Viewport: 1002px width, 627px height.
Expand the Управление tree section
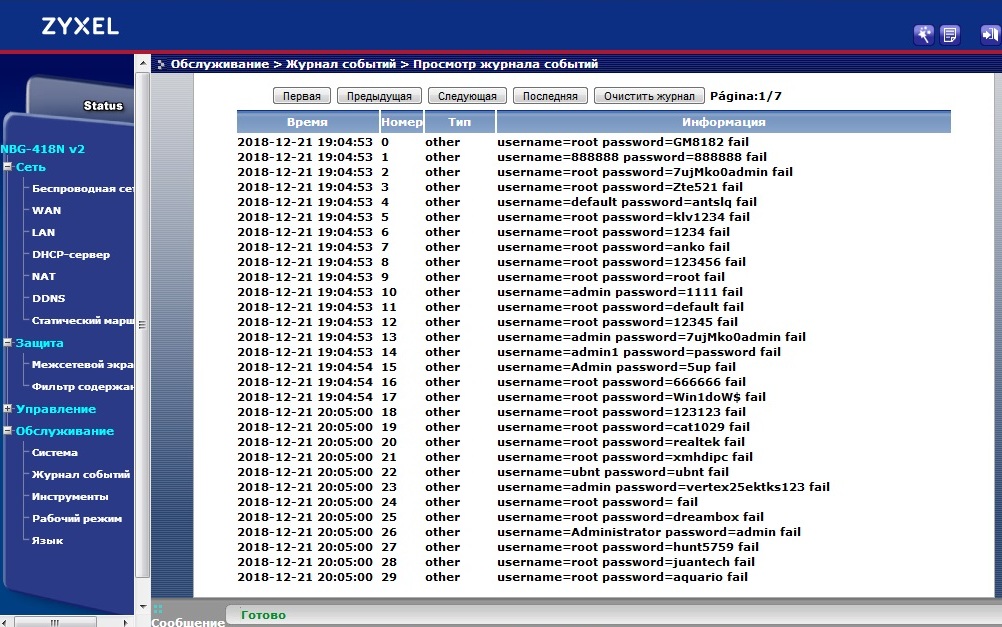(x=8, y=409)
